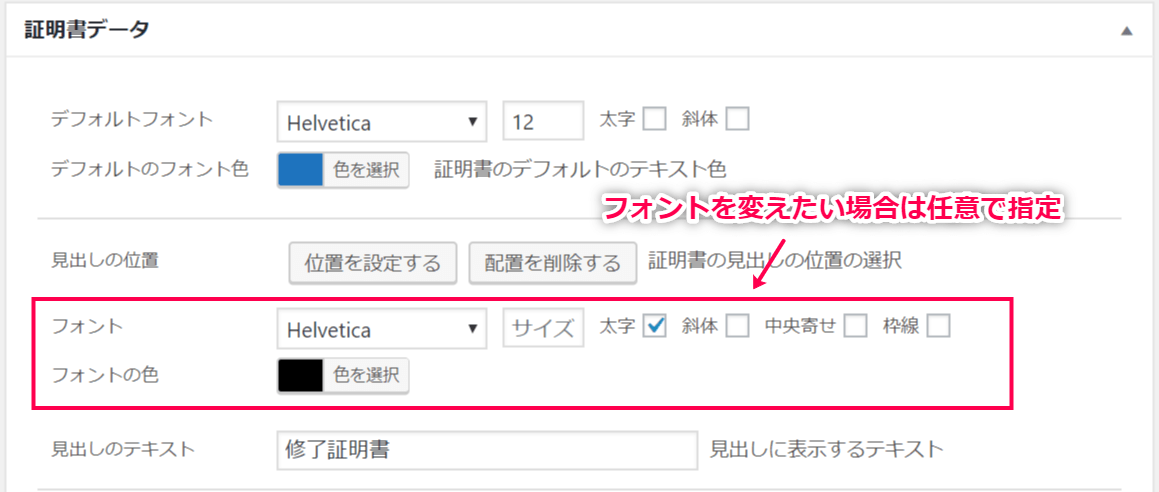Click the default font size field showing 12
The width and height of the screenshot is (1159, 492).
pyautogui.click(x=543, y=121)
